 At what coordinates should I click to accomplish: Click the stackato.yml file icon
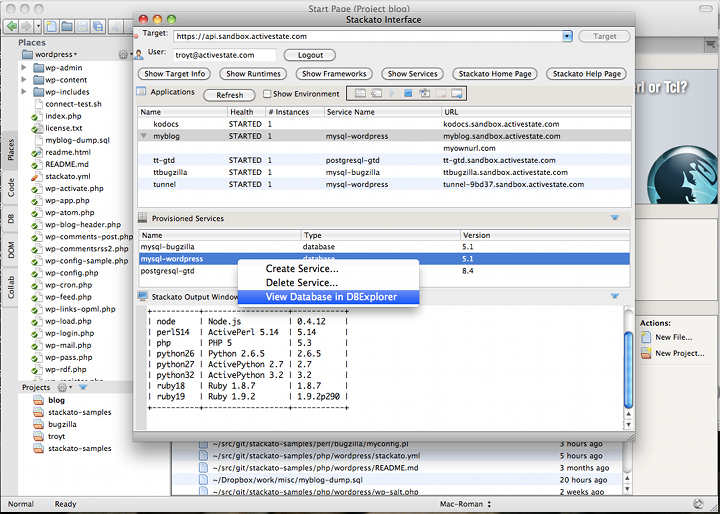36,176
